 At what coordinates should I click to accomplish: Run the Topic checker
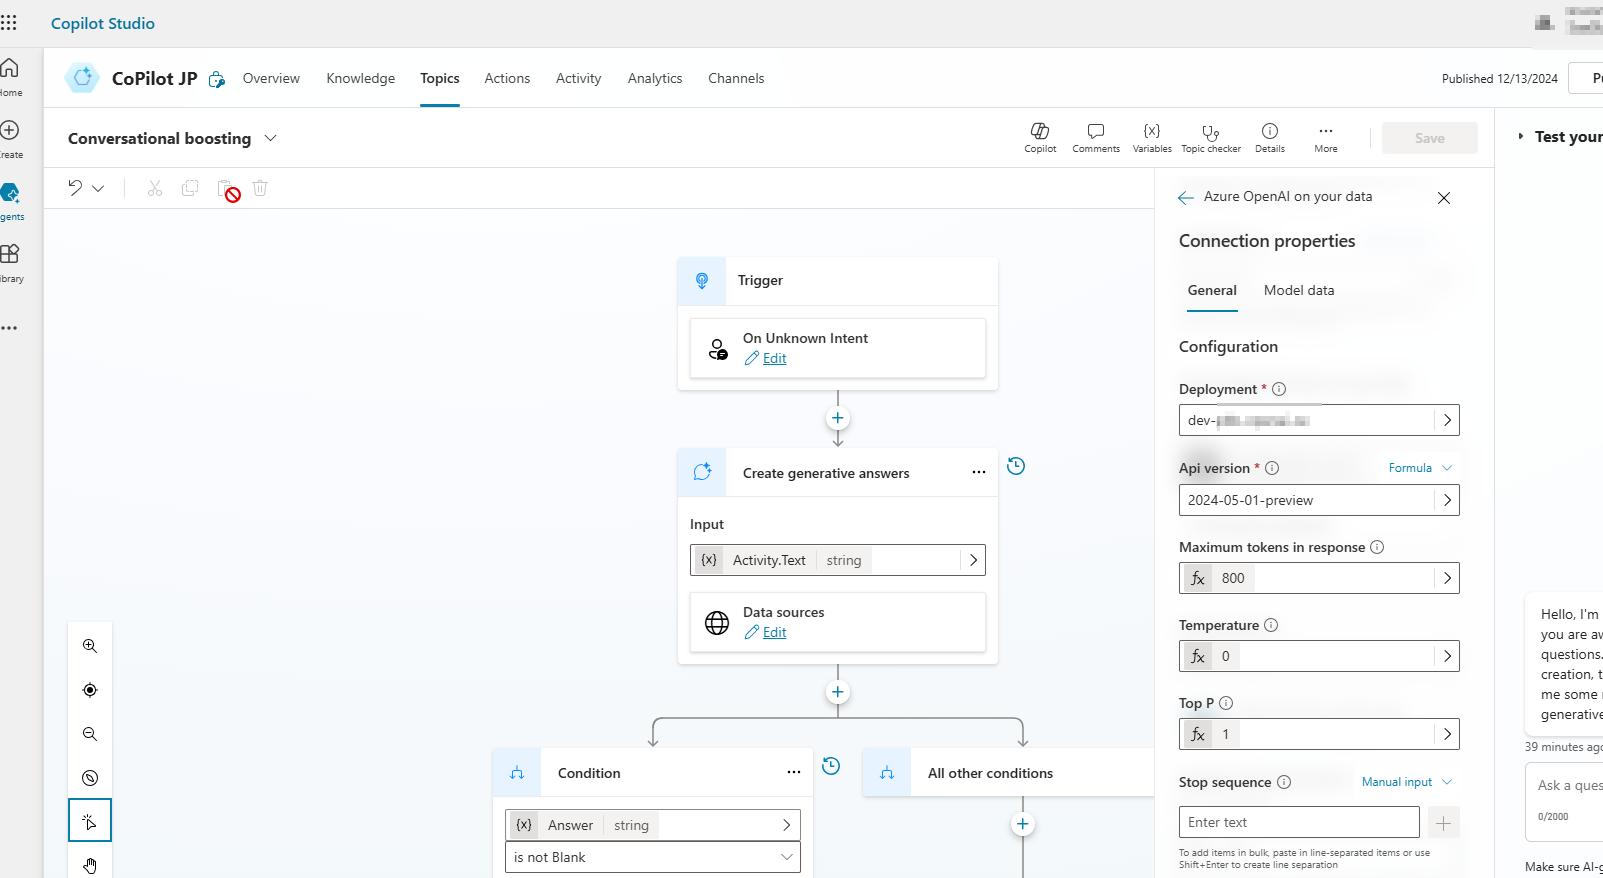pos(1211,138)
